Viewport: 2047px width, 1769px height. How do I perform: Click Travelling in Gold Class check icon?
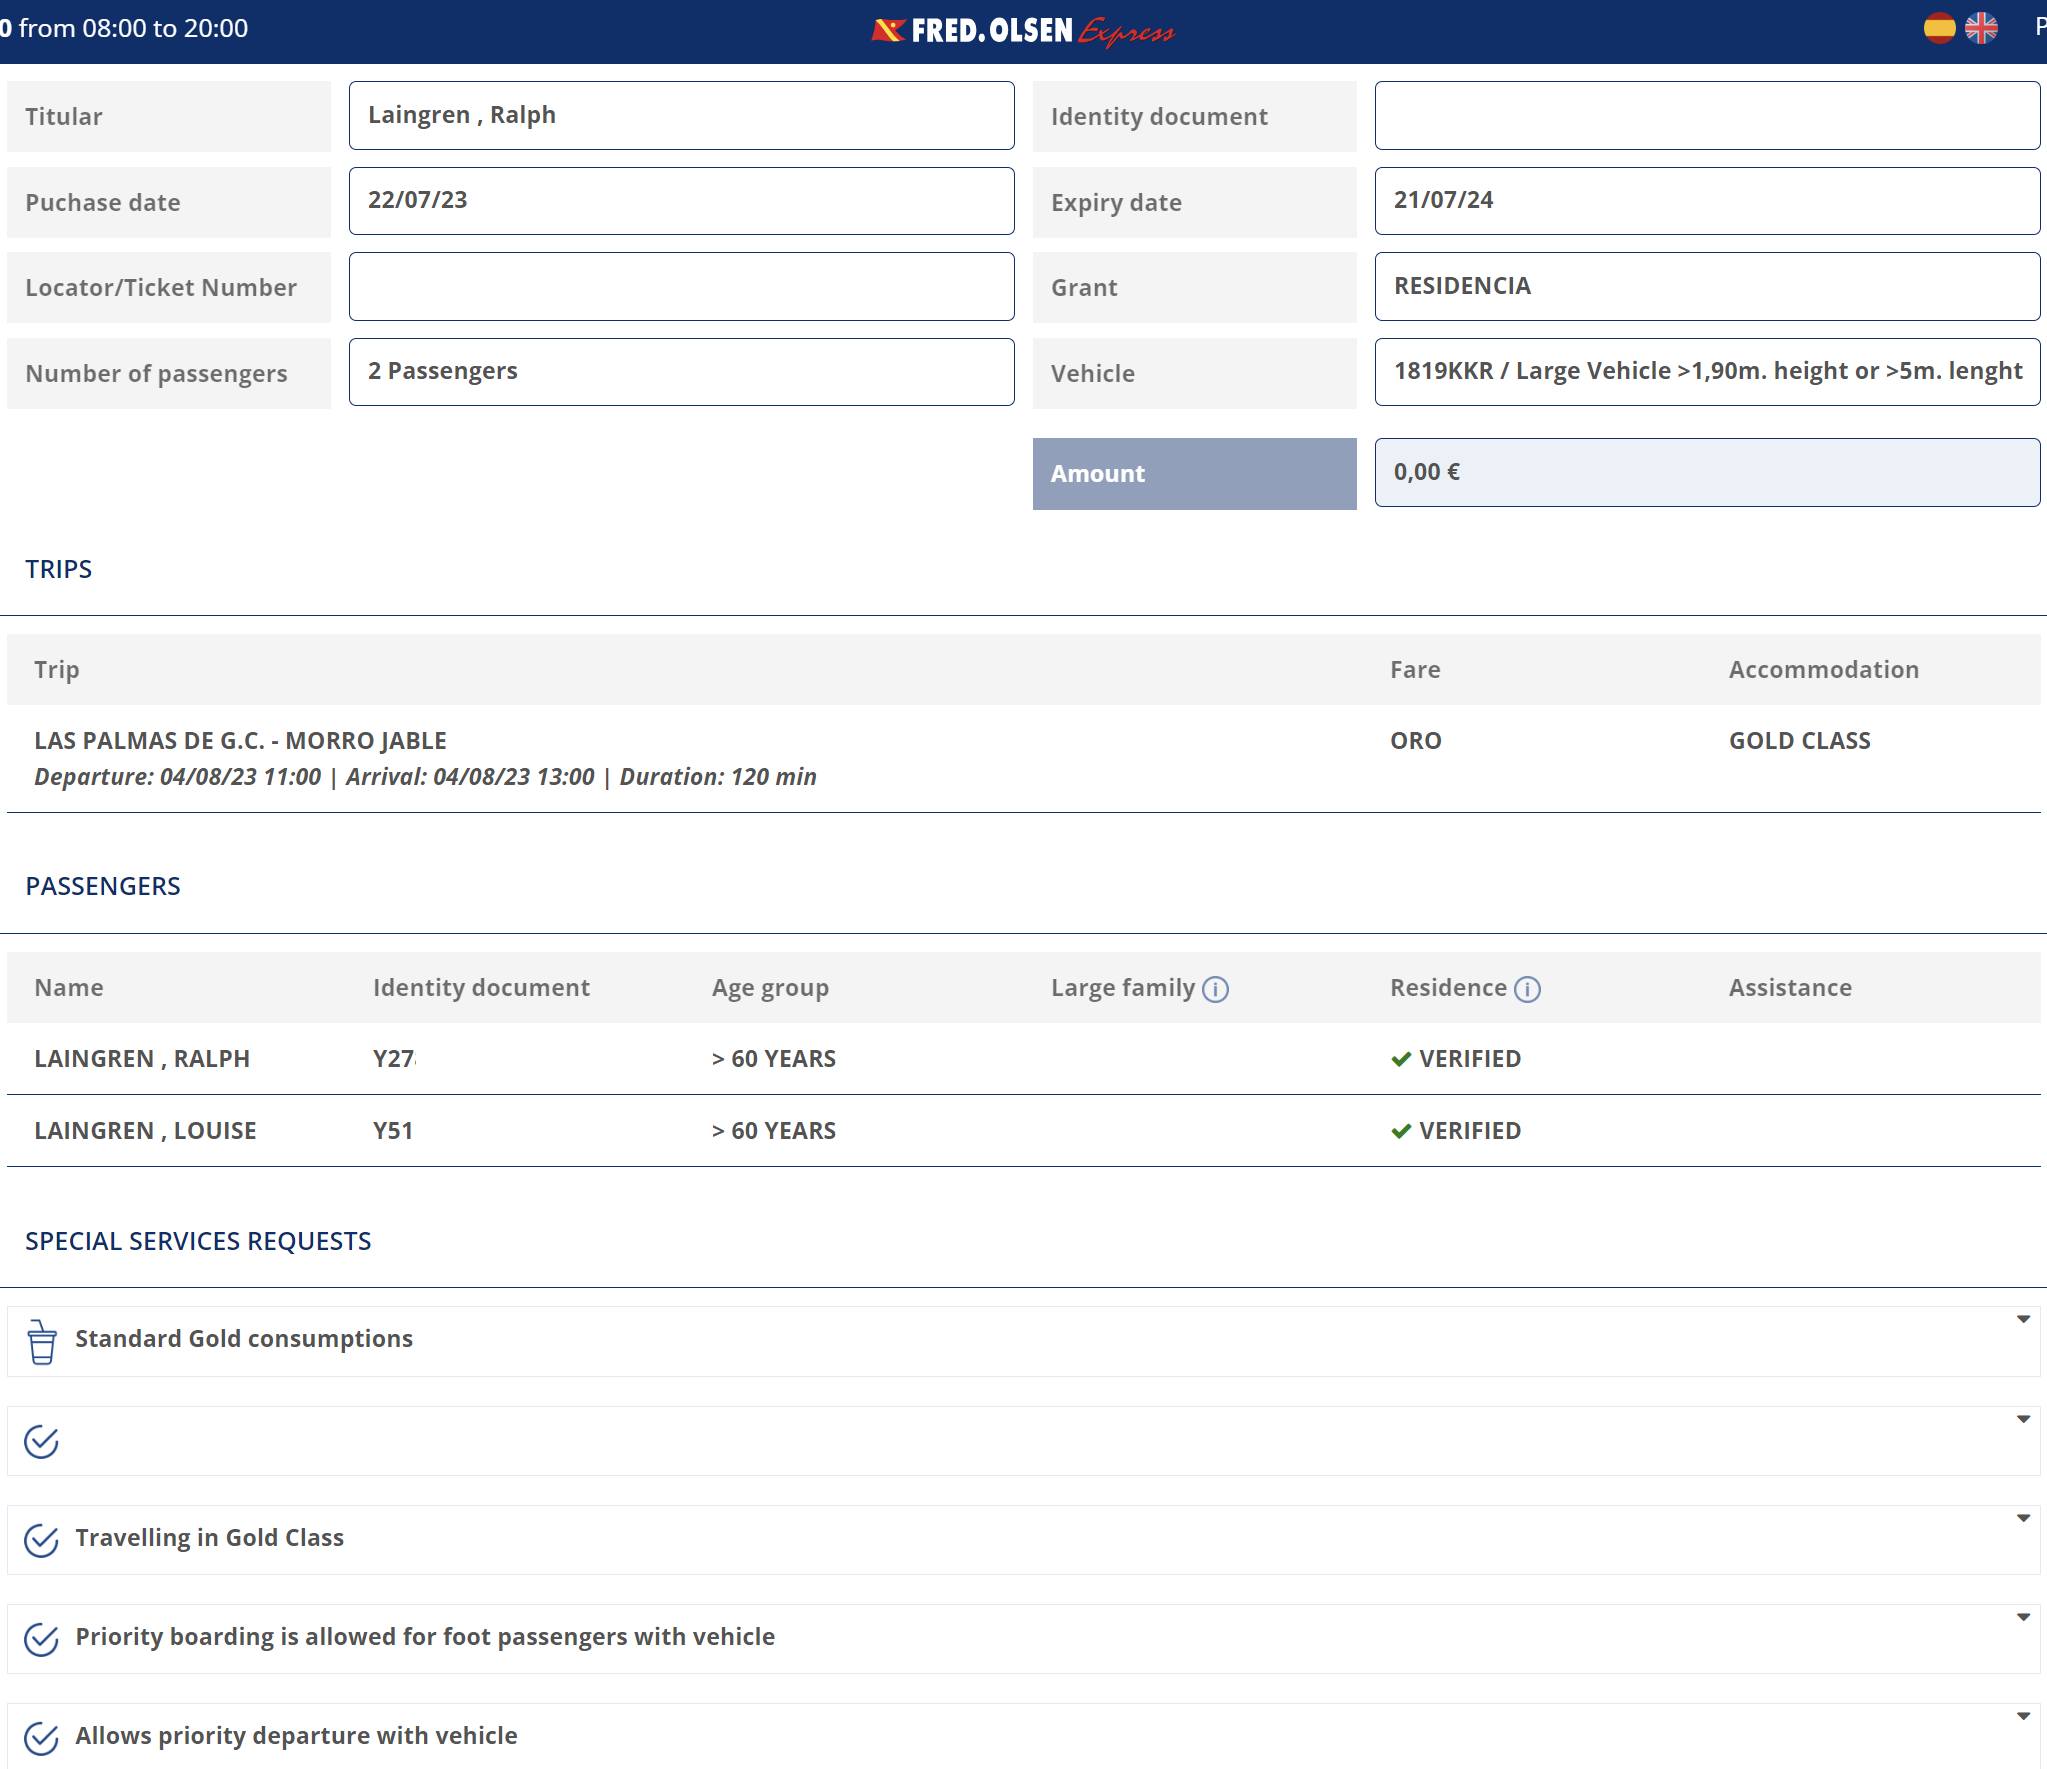(x=41, y=1540)
